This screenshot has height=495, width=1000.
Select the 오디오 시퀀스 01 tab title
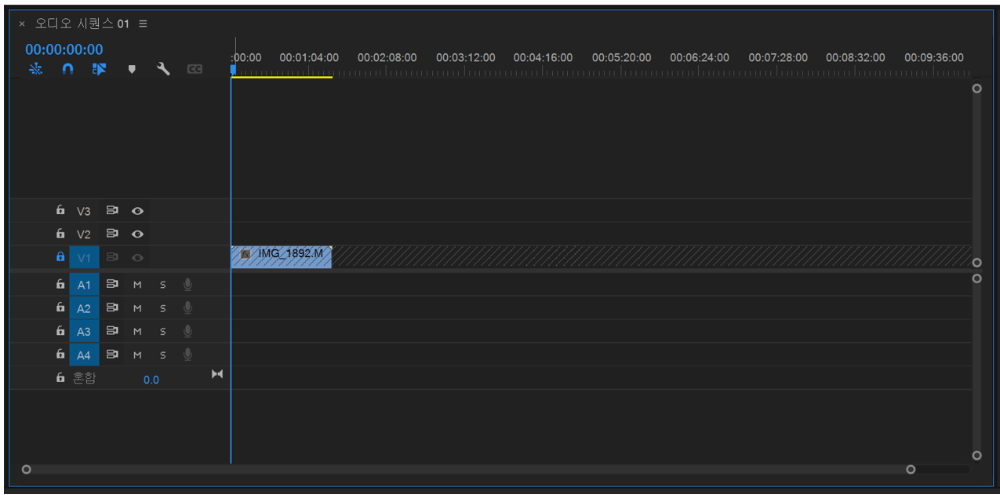82,24
